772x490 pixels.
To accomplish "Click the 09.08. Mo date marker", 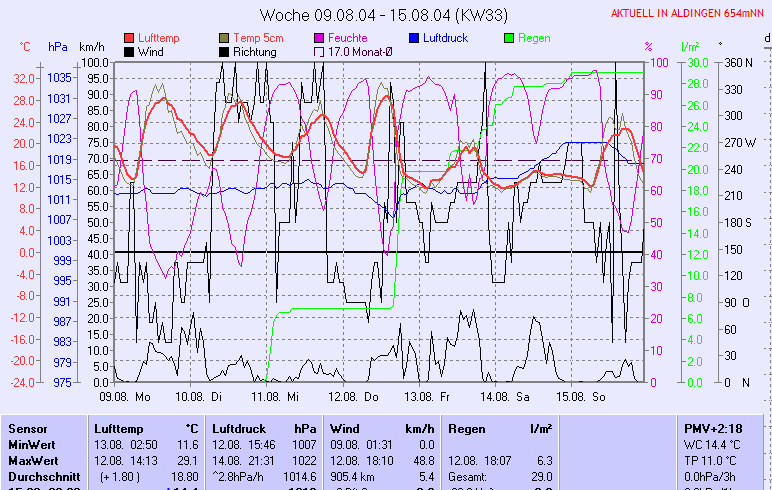I will tap(124, 396).
